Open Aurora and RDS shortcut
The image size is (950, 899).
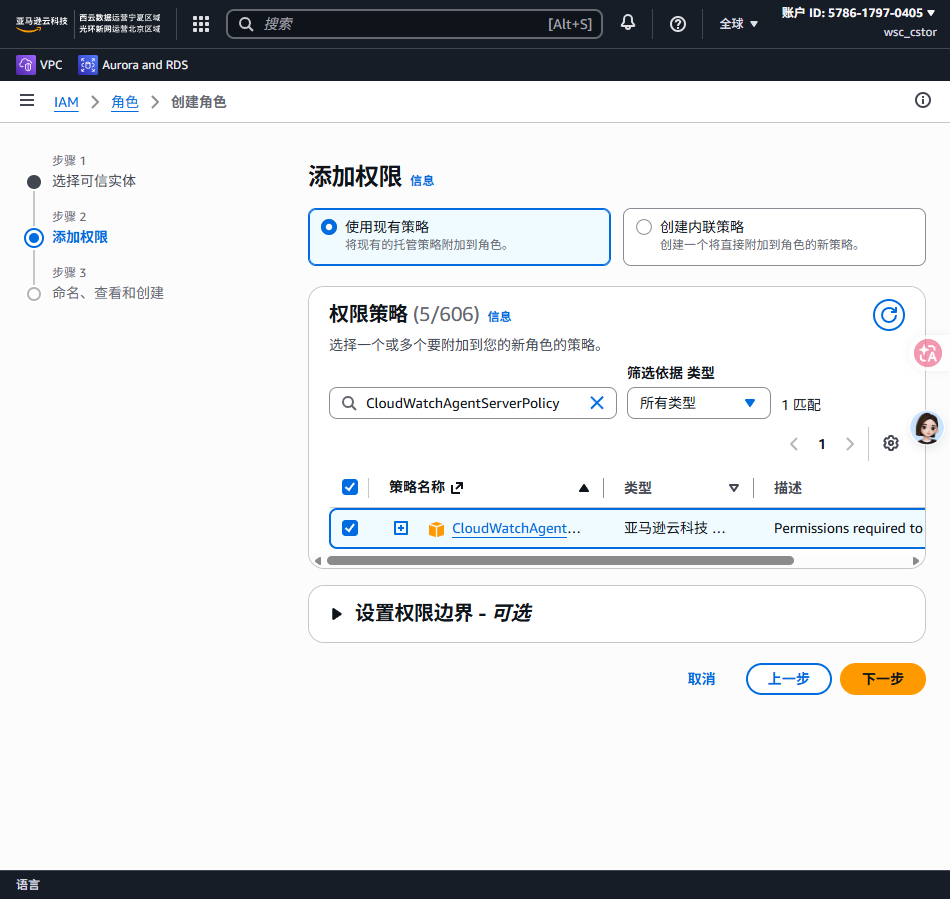tap(133, 65)
